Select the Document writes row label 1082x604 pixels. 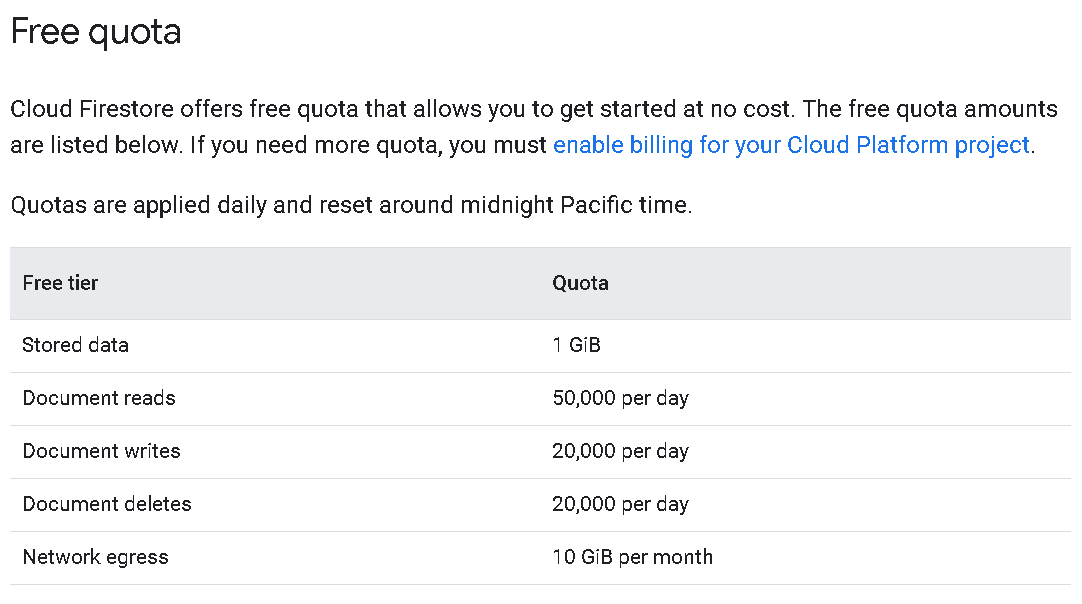(101, 451)
